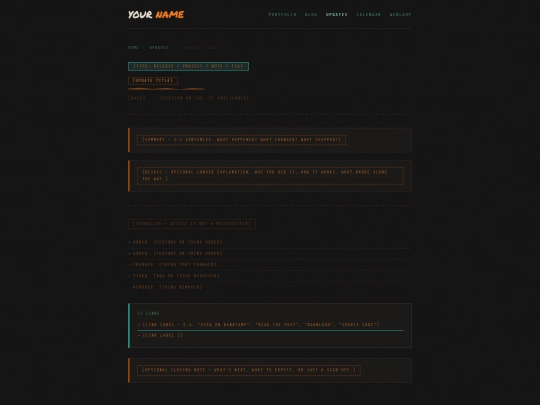
Task: Open the Portfolio nav link
Action: coord(282,14)
